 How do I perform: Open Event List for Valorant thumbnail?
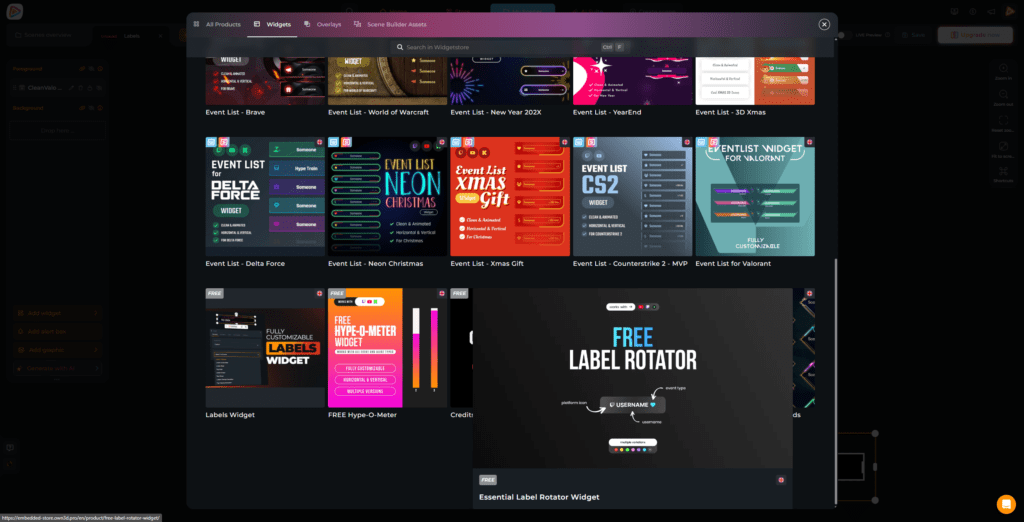pyautogui.click(x=755, y=197)
